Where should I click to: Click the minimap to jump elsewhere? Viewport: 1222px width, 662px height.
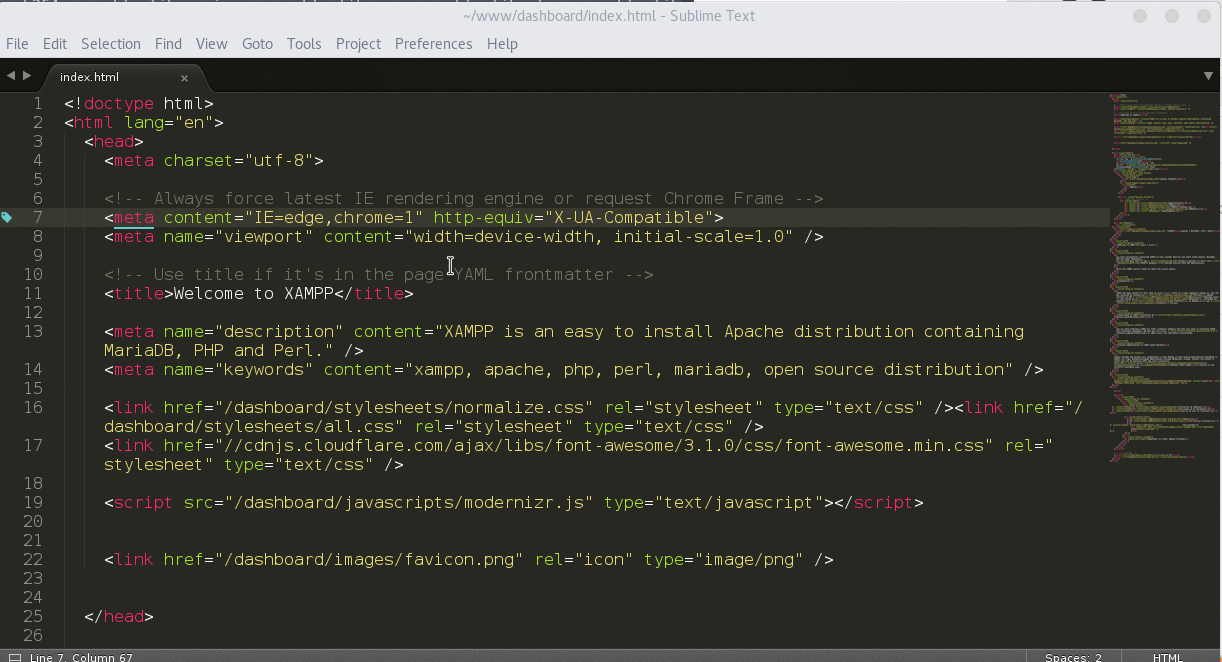point(1160,300)
